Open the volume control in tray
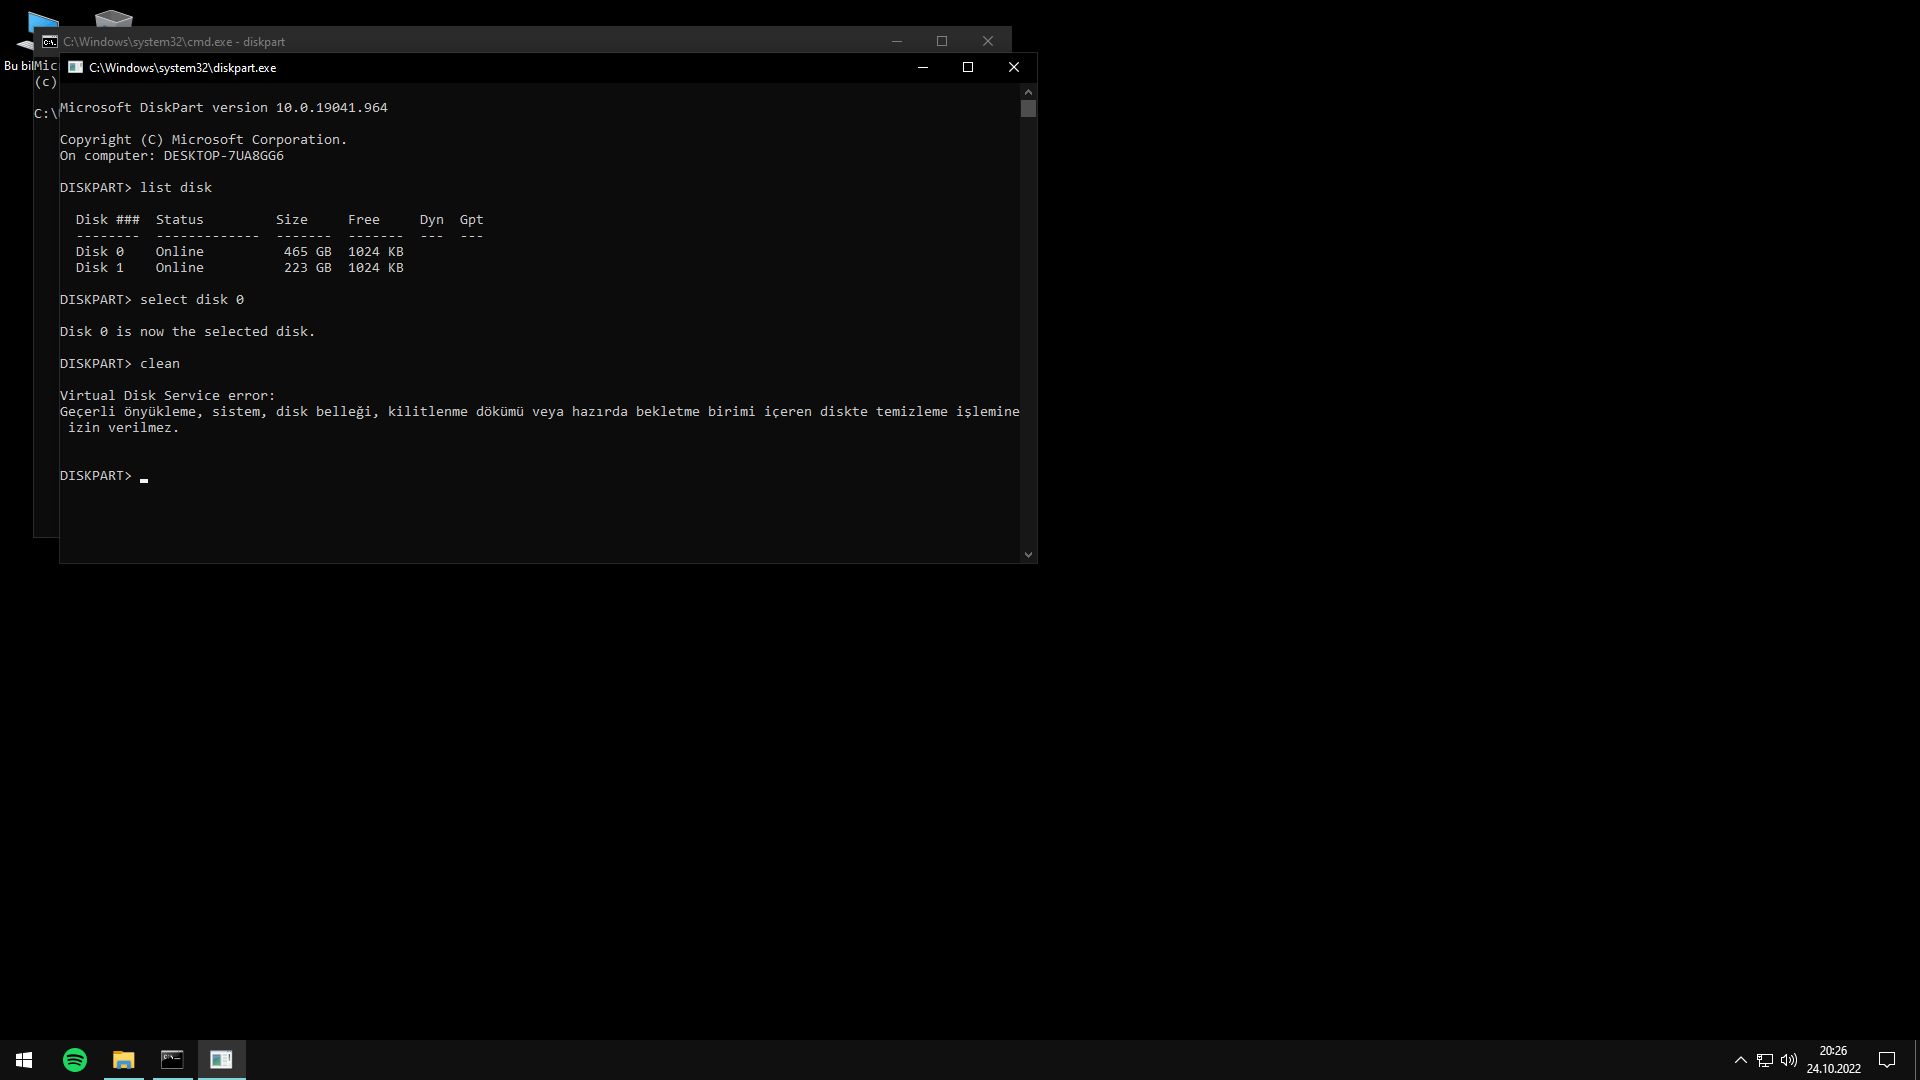 [1789, 1060]
